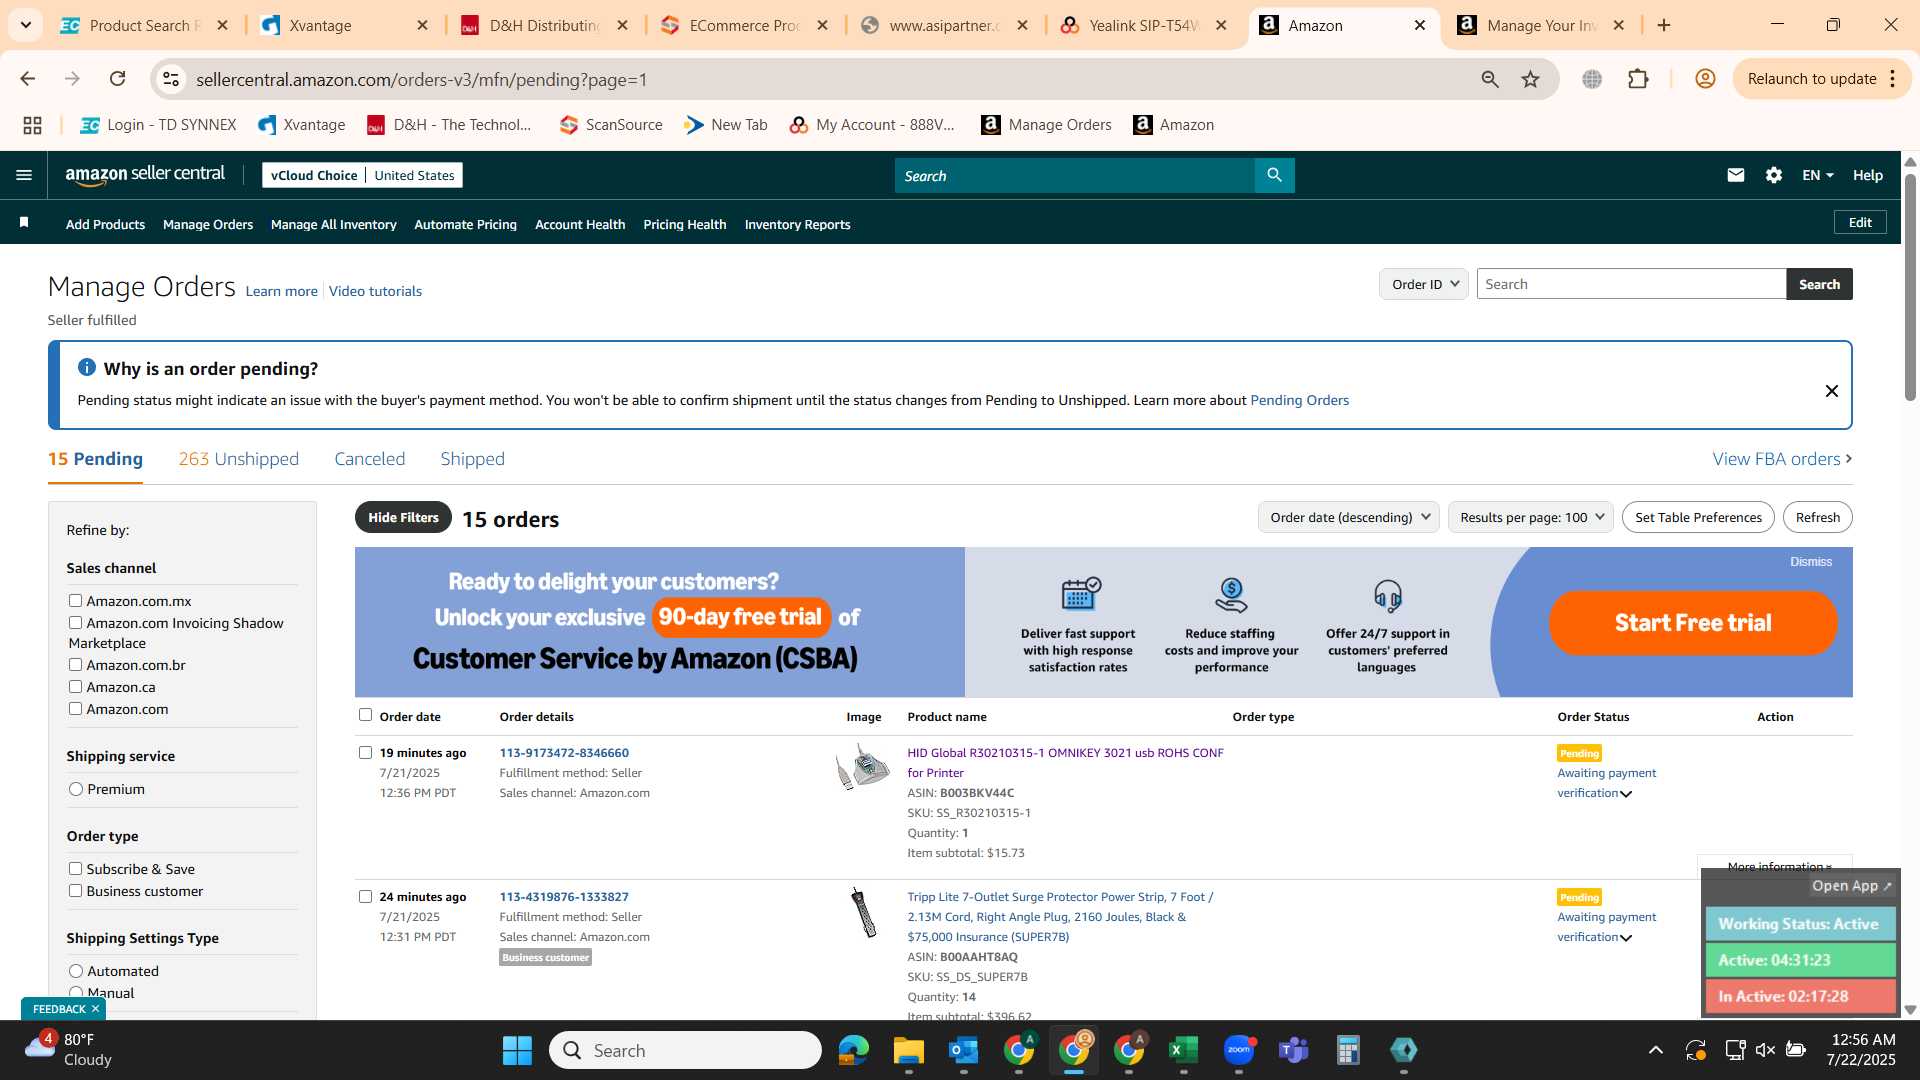Click the Refresh orders button

tap(1817, 517)
